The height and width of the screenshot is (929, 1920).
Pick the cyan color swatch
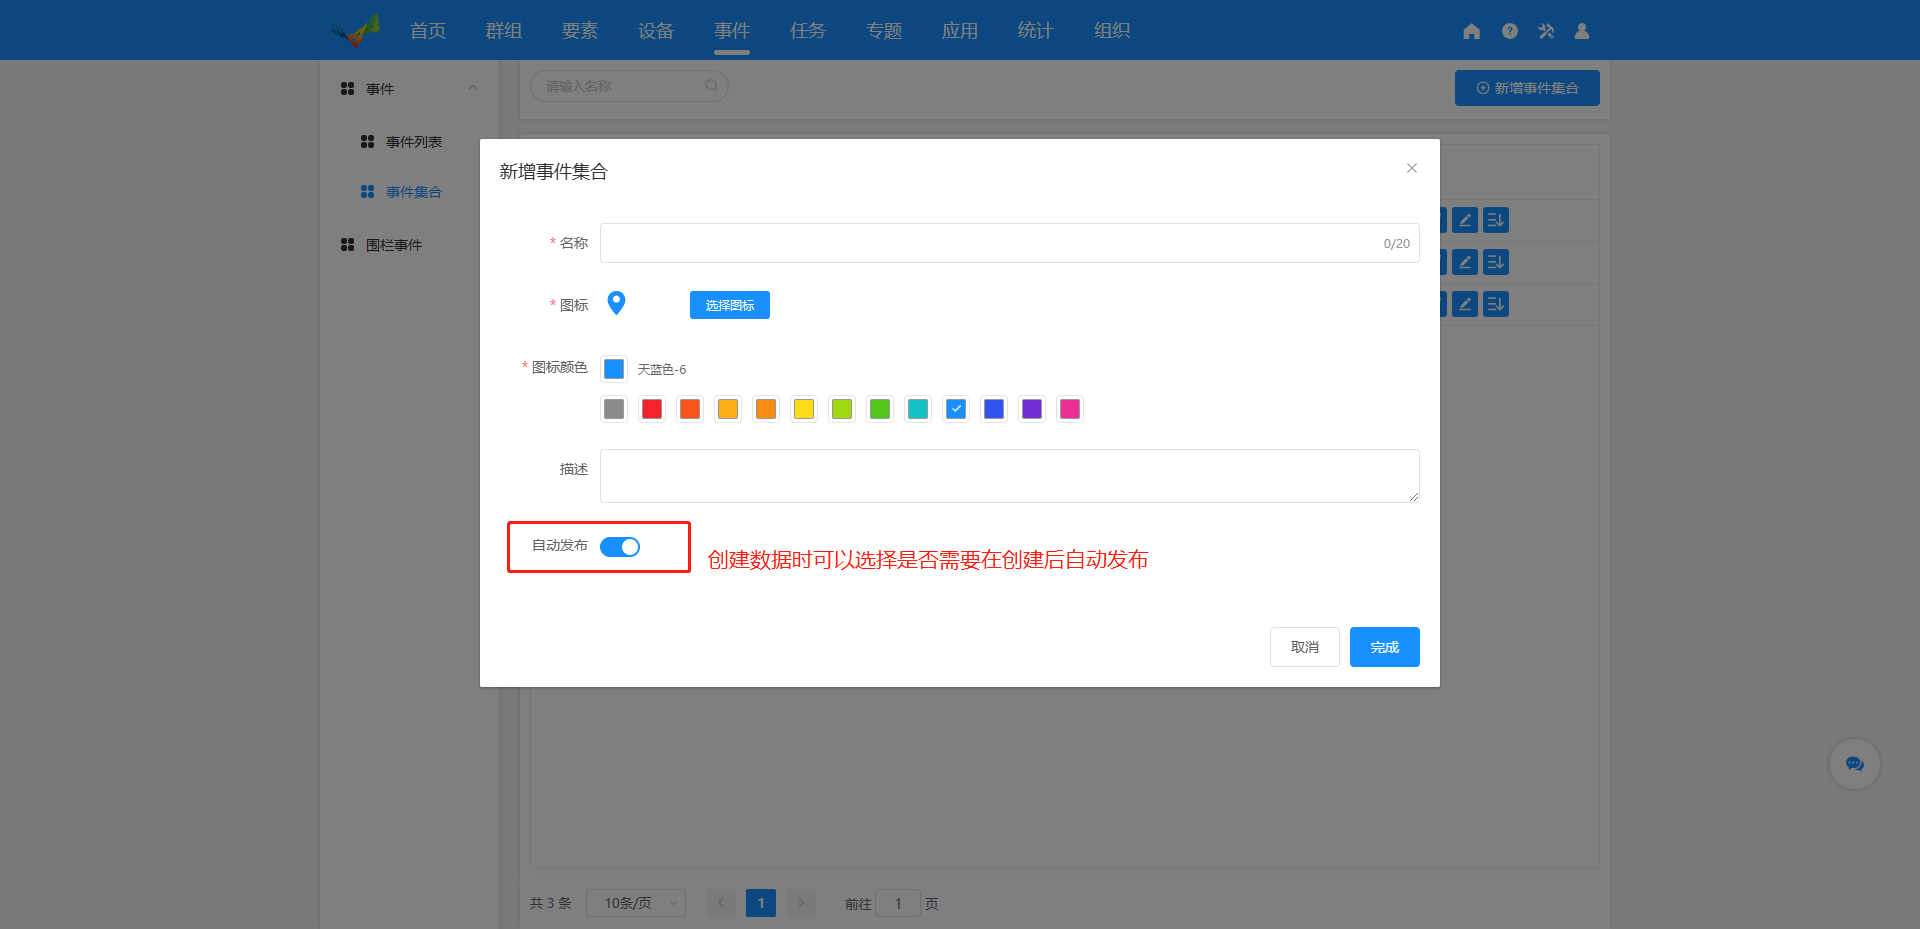coord(918,409)
